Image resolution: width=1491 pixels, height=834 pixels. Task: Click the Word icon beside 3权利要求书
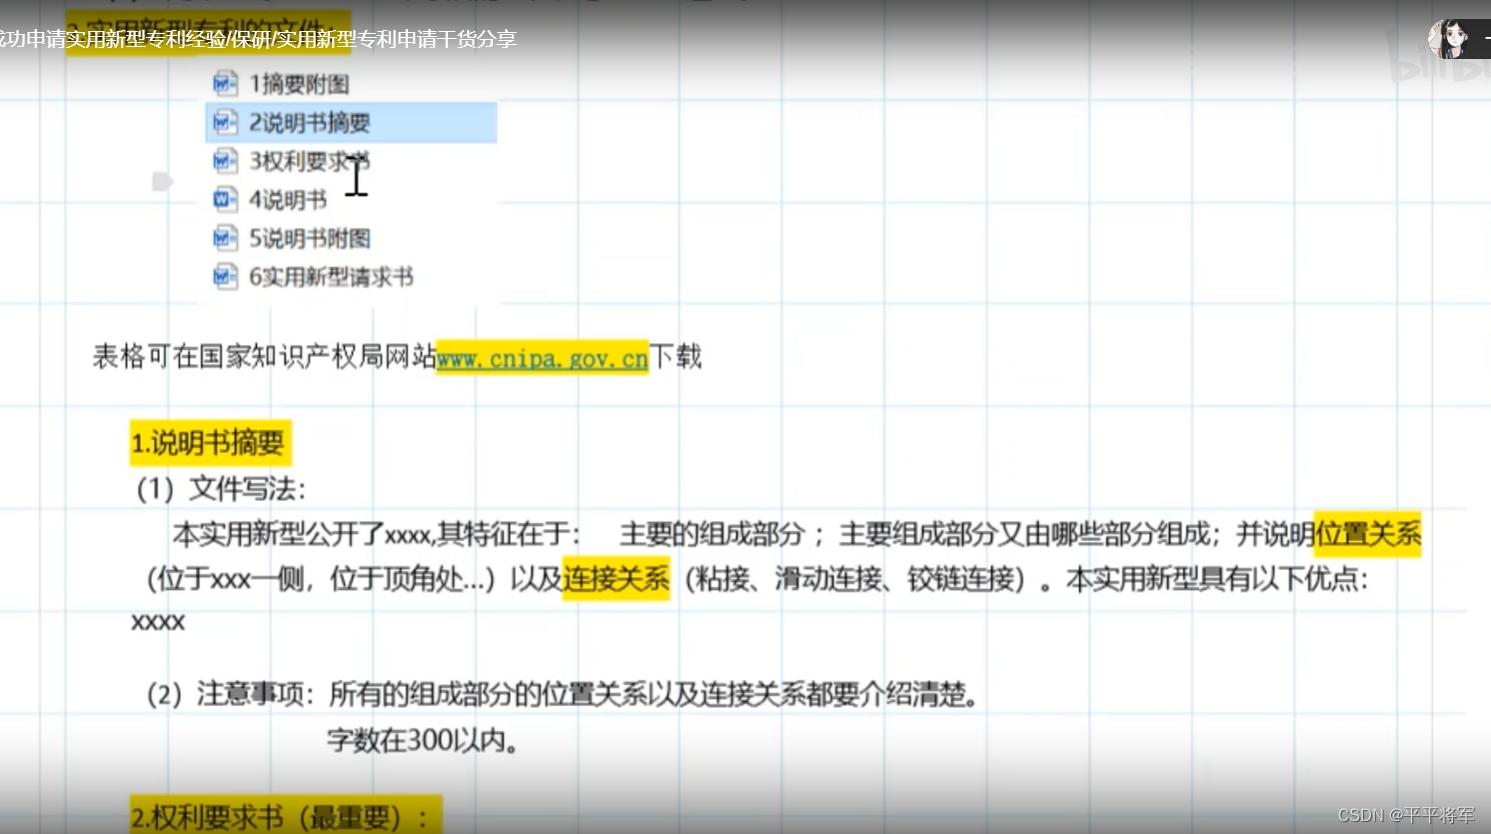pyautogui.click(x=225, y=161)
